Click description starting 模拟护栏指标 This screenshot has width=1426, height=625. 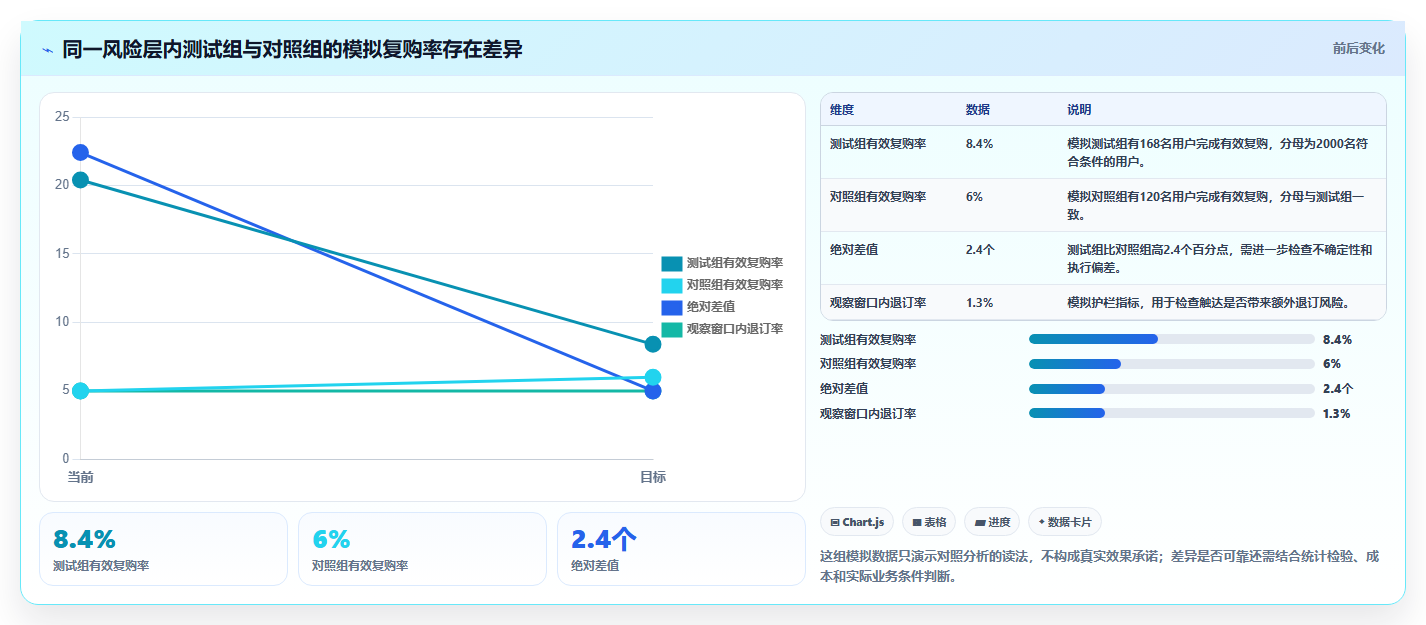1209,302
